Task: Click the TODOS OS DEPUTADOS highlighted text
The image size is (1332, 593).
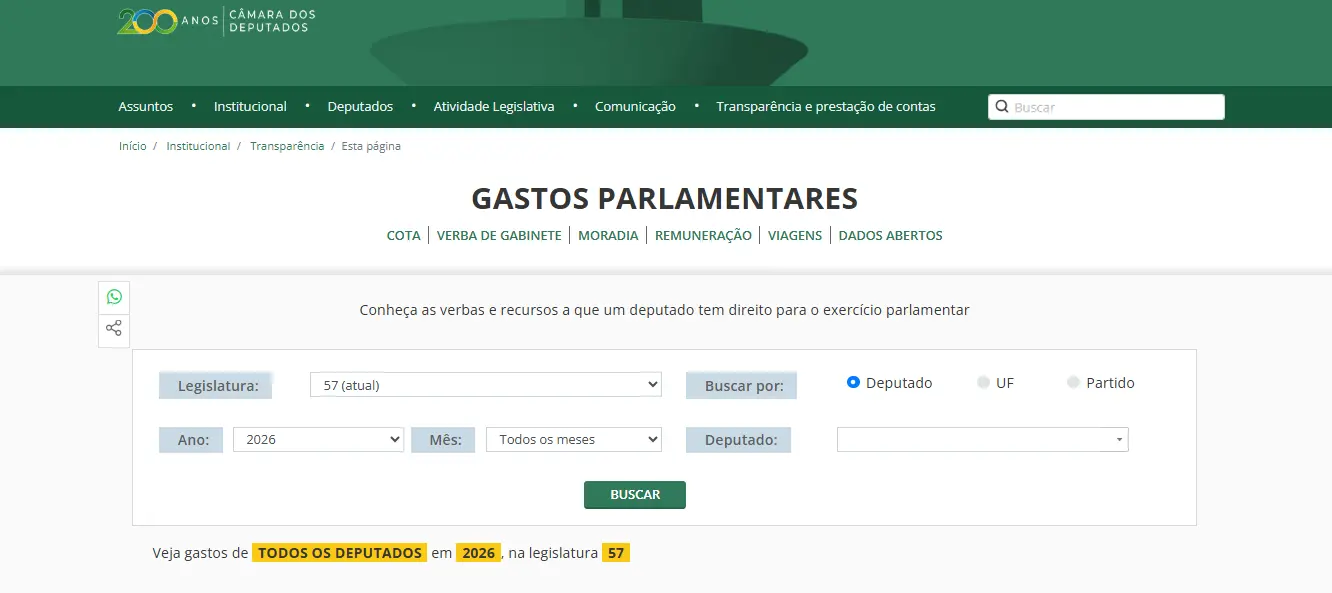Action: click(340, 553)
